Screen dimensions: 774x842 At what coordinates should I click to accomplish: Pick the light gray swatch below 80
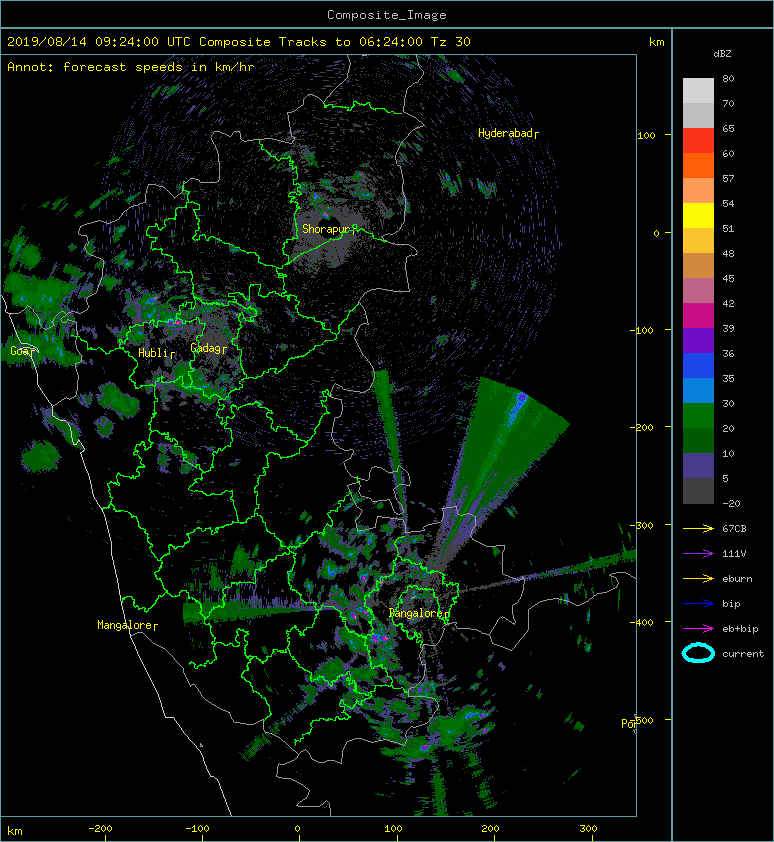(698, 91)
